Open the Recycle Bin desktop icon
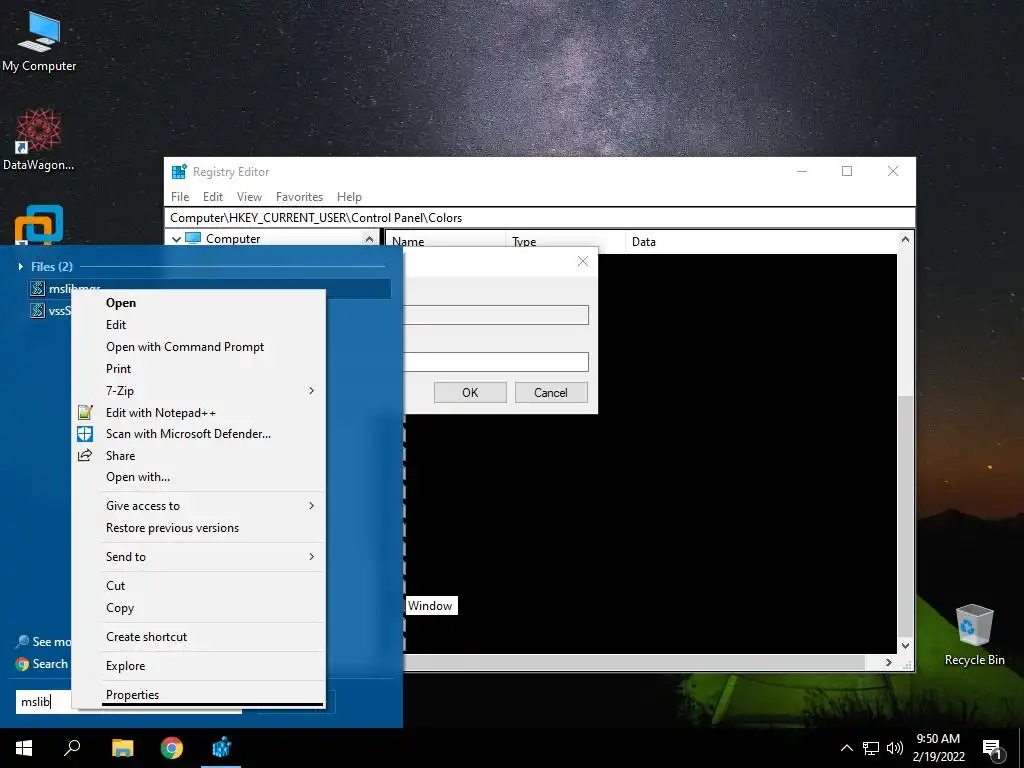 pos(974,635)
